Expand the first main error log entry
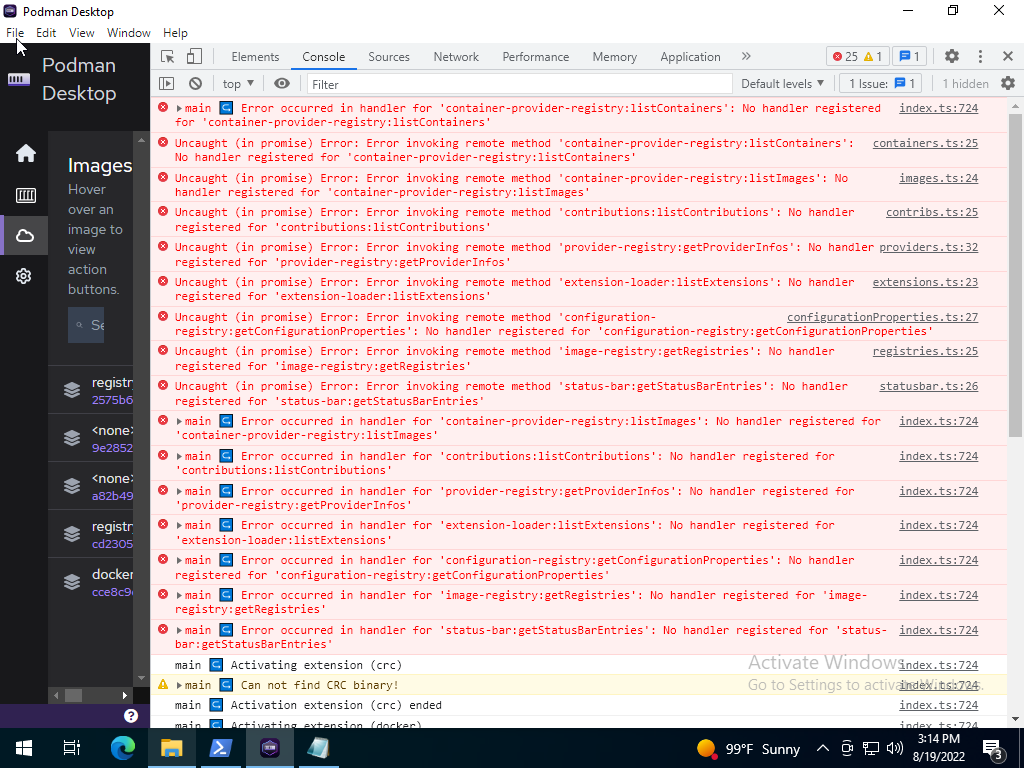The width and height of the screenshot is (1024, 768). pyautogui.click(x=178, y=107)
